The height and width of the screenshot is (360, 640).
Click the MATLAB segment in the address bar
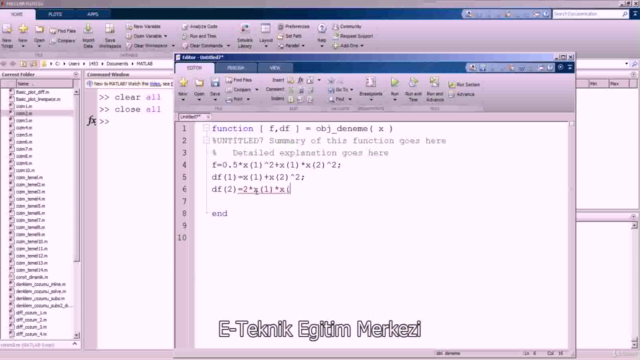pyautogui.click(x=144, y=64)
